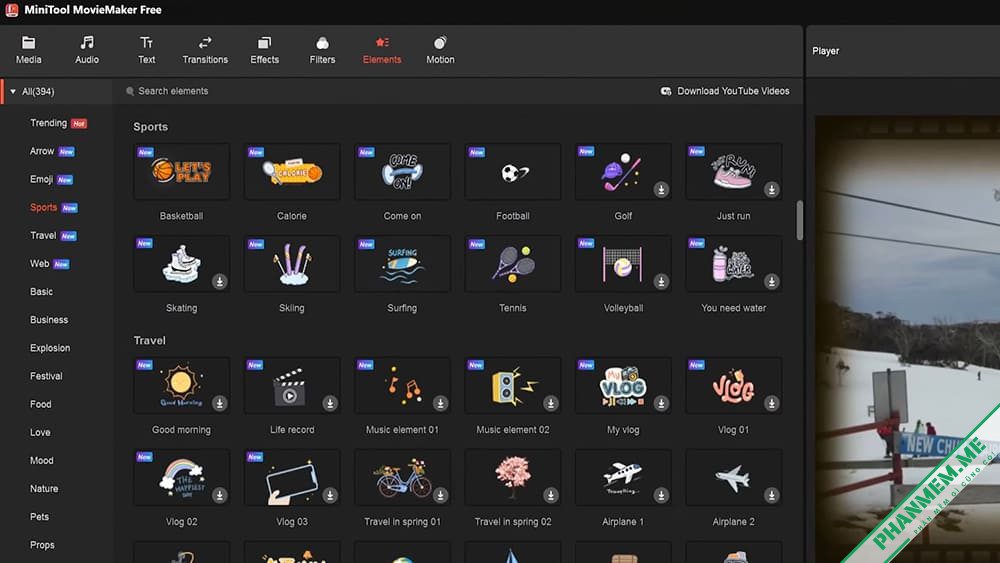The width and height of the screenshot is (1000, 563).
Task: Download the Airplane 1 element
Action: pyautogui.click(x=661, y=495)
